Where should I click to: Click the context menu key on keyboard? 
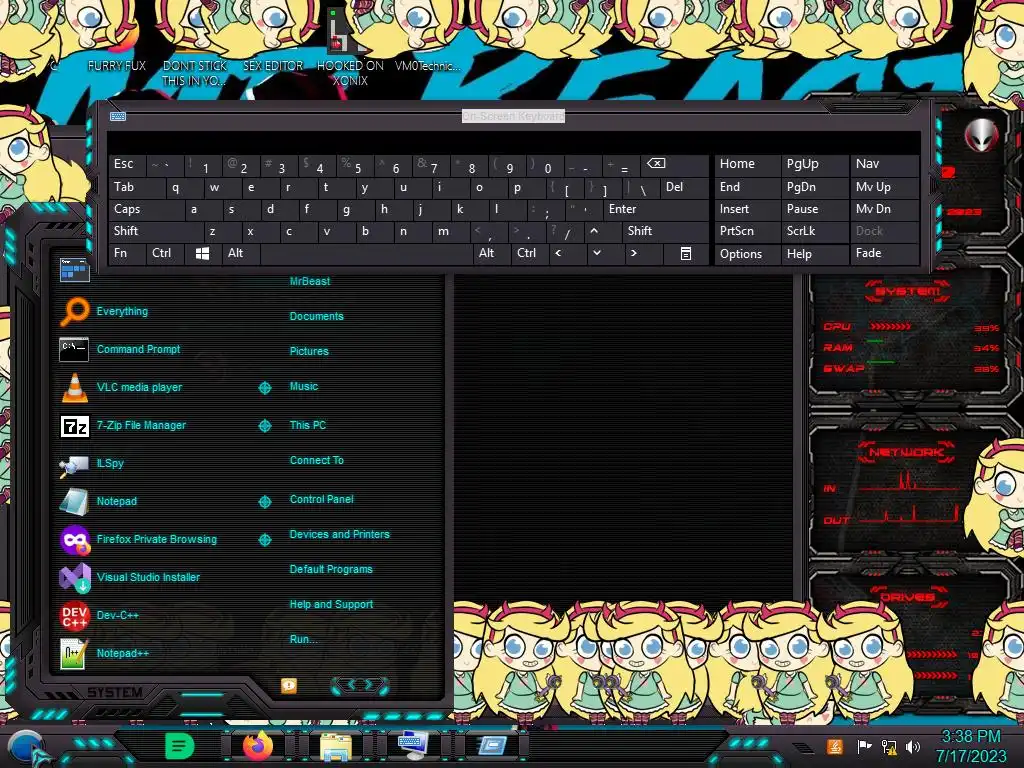(686, 253)
